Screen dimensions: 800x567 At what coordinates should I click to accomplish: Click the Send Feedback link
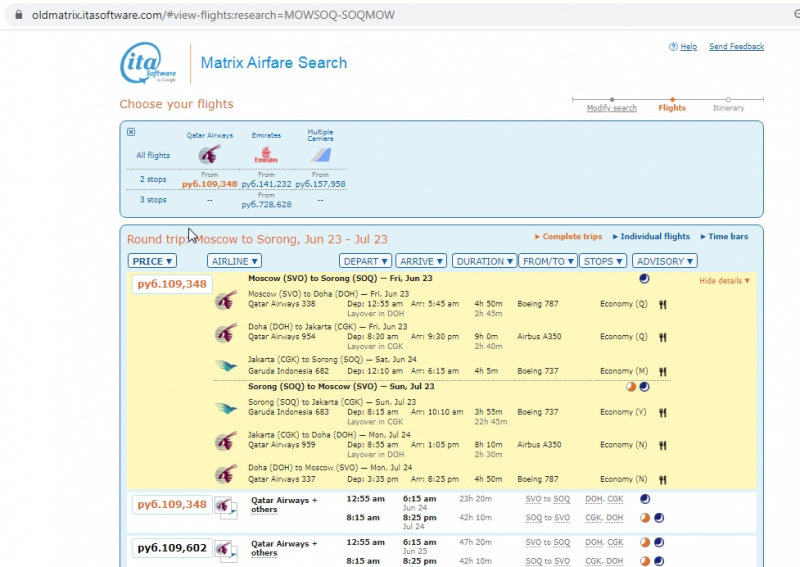pos(736,47)
